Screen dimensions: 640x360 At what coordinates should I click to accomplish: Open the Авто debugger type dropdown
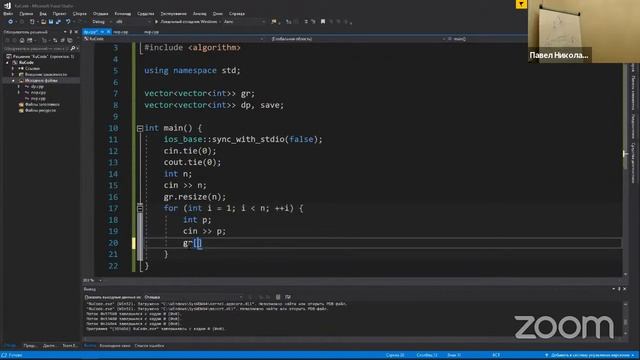pyautogui.click(x=244, y=22)
